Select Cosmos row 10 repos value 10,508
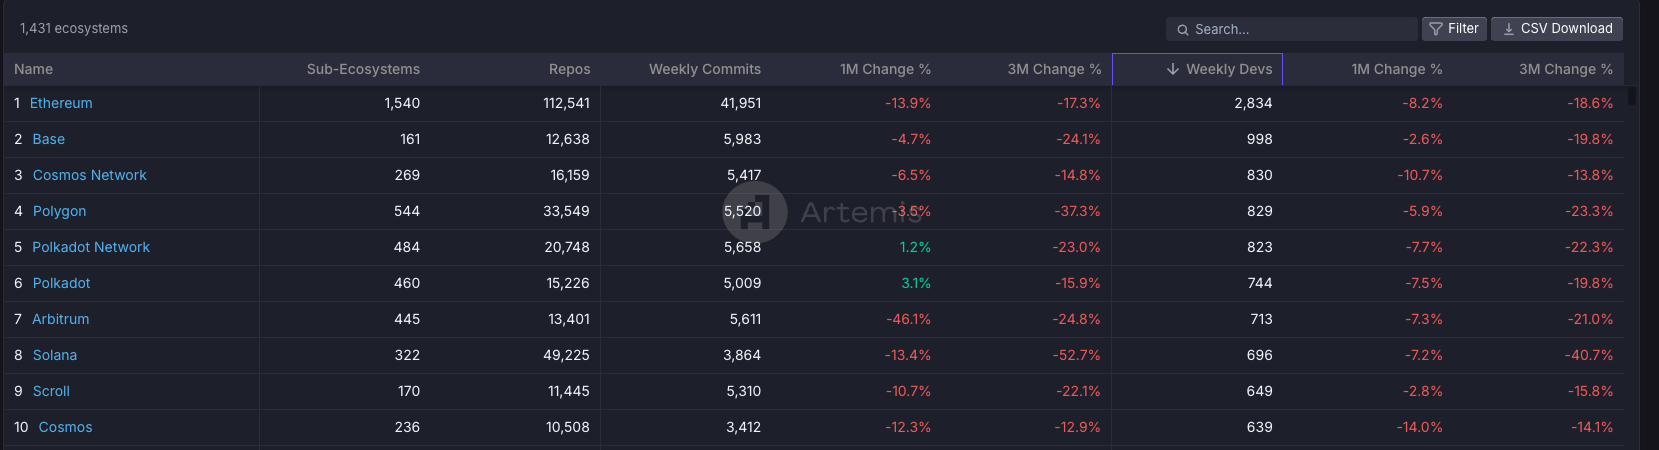1659x450 pixels. (x=568, y=427)
